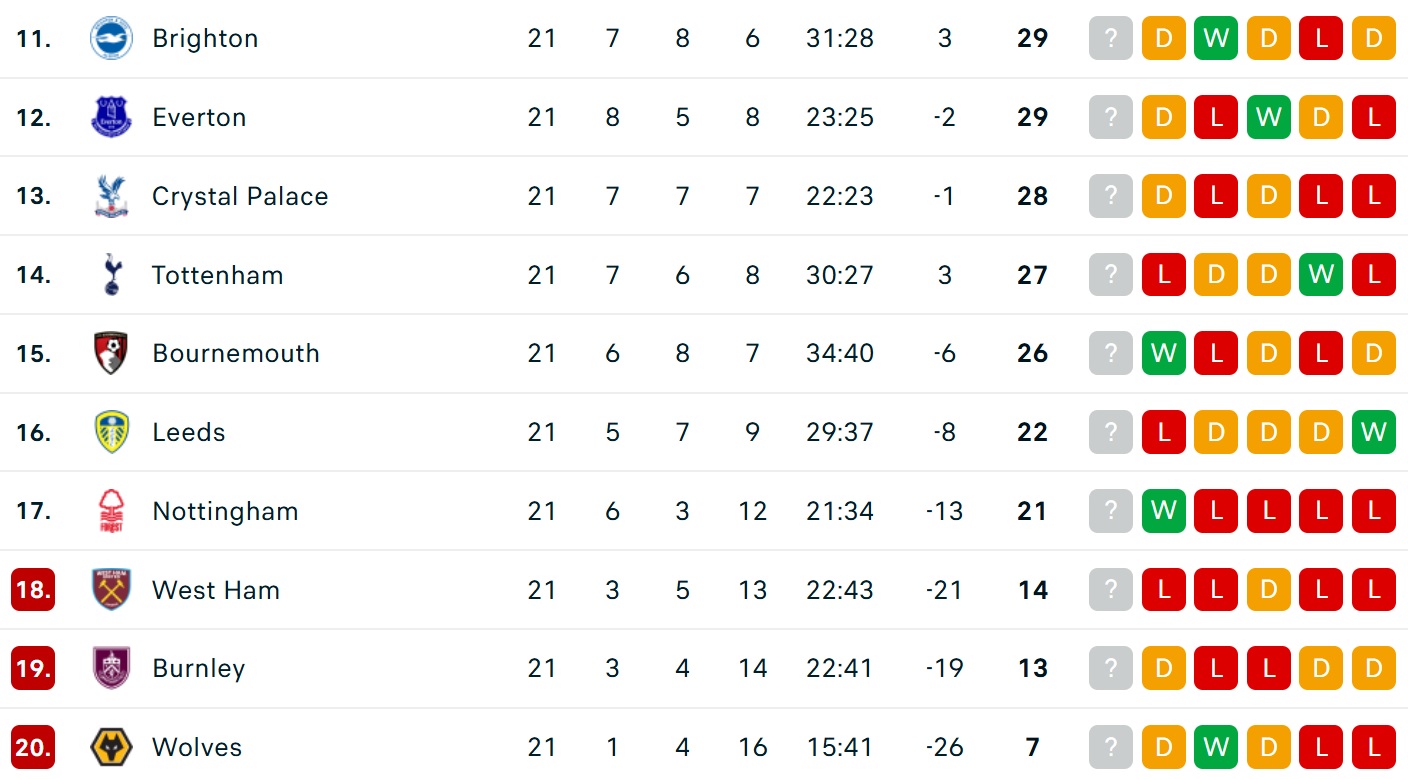This screenshot has width=1408, height=779.
Task: Click the red relegation position 18 badge
Action: (x=33, y=590)
